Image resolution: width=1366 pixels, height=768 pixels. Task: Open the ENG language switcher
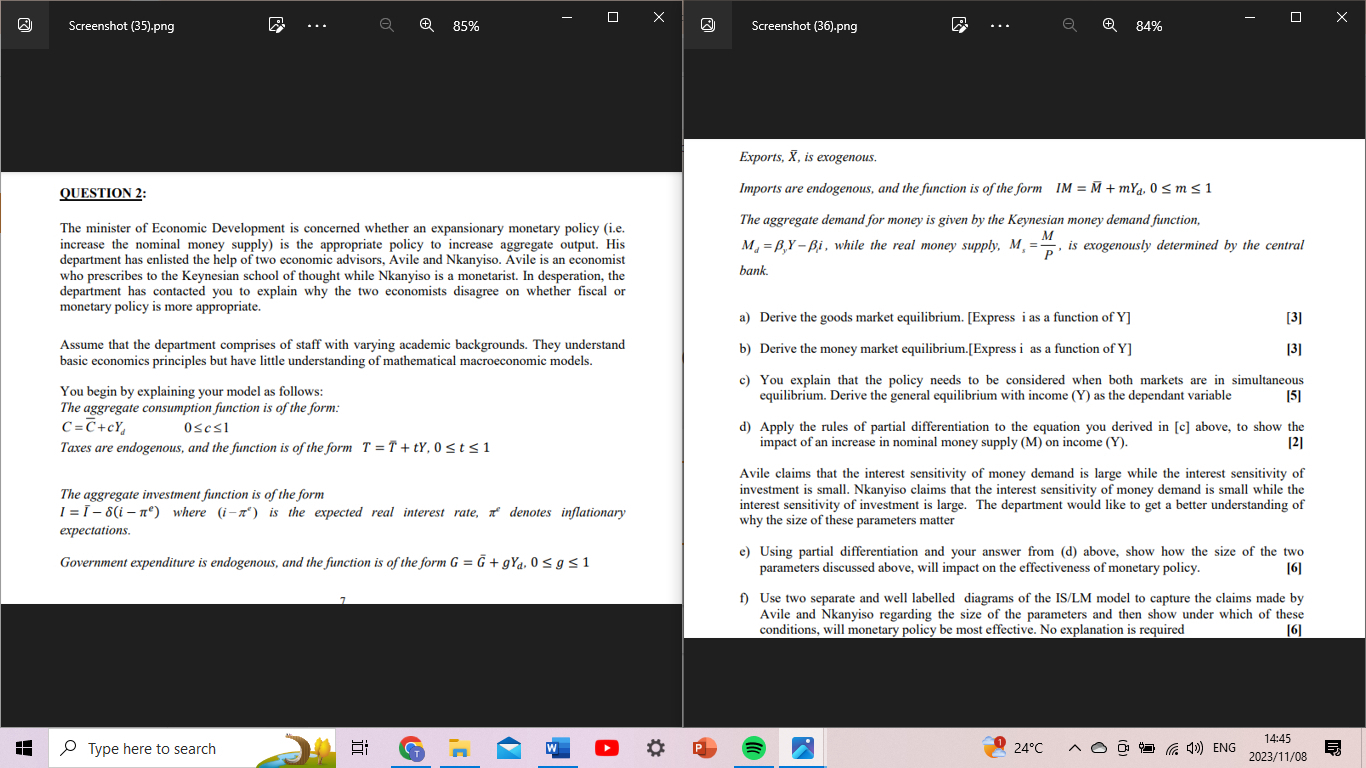(1222, 747)
